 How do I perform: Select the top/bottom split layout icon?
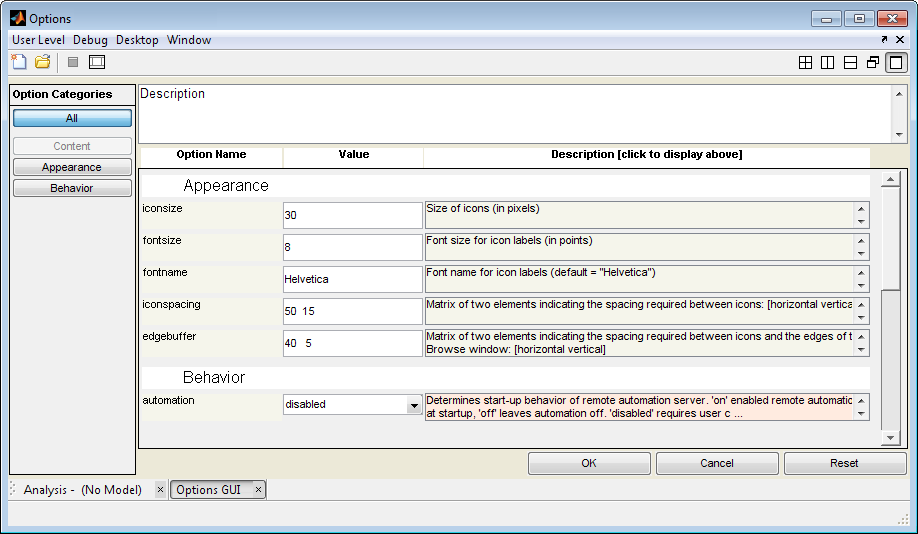pos(850,63)
